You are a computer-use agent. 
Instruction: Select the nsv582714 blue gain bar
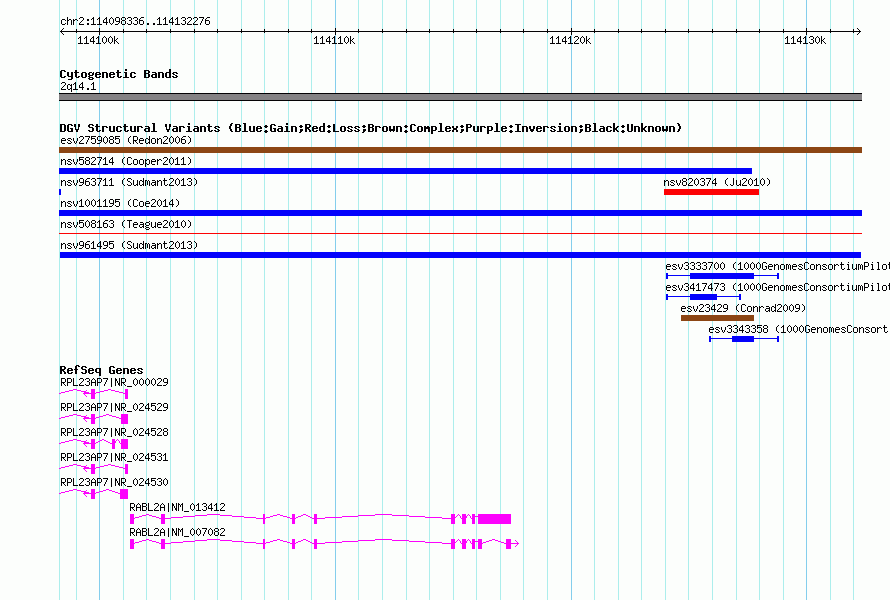coord(405,171)
